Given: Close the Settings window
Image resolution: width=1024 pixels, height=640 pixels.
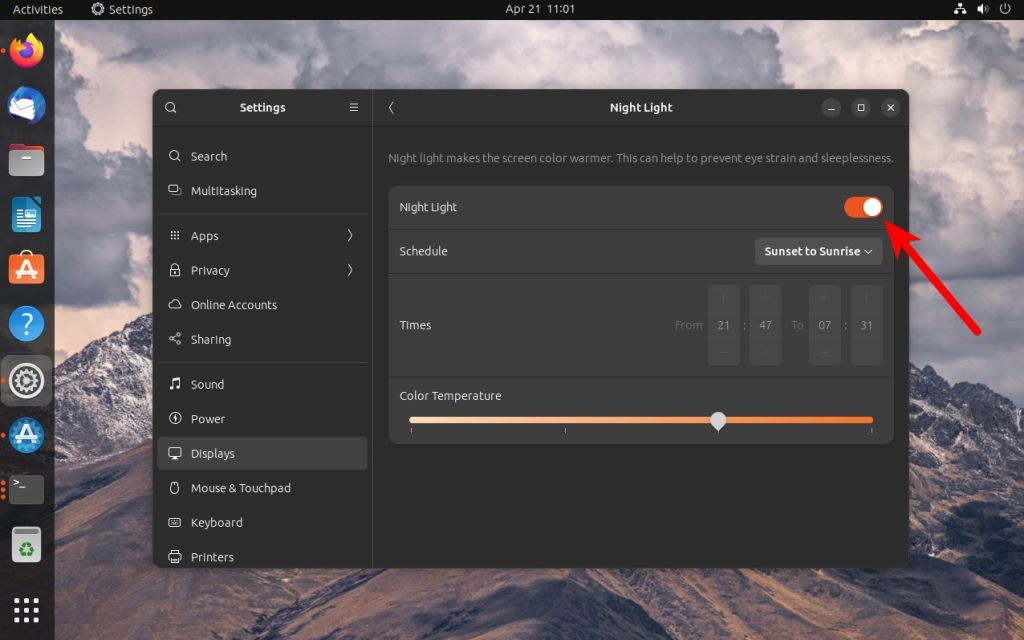Looking at the screenshot, I should [x=891, y=108].
